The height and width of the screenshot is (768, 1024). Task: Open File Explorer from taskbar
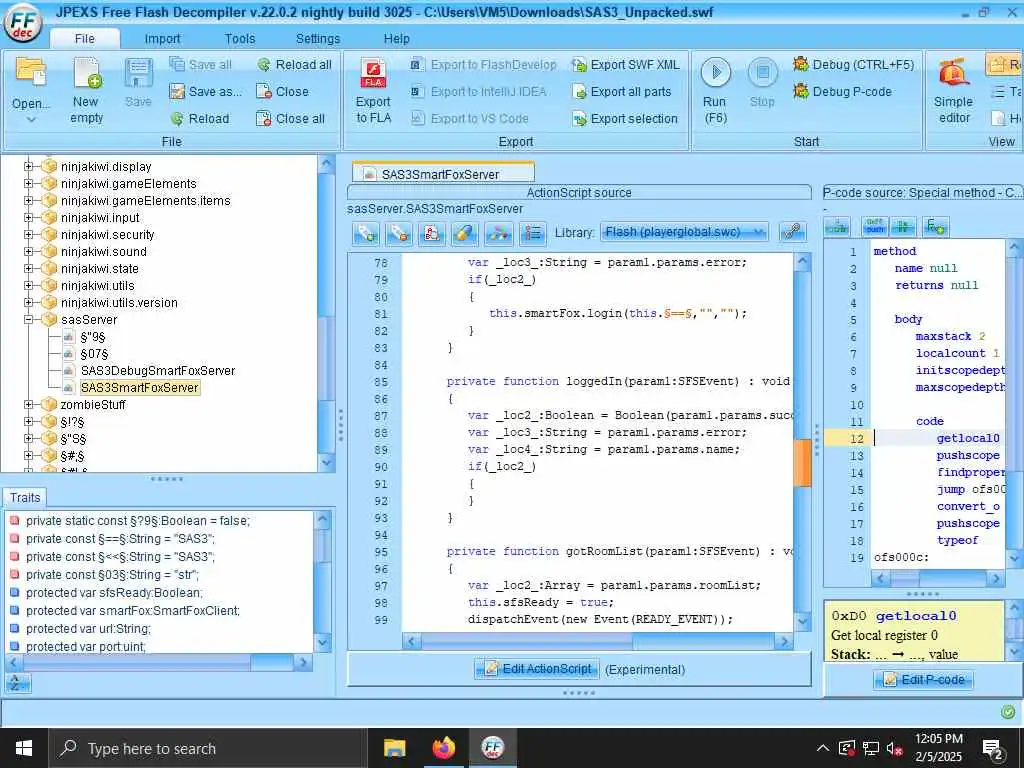tap(394, 748)
